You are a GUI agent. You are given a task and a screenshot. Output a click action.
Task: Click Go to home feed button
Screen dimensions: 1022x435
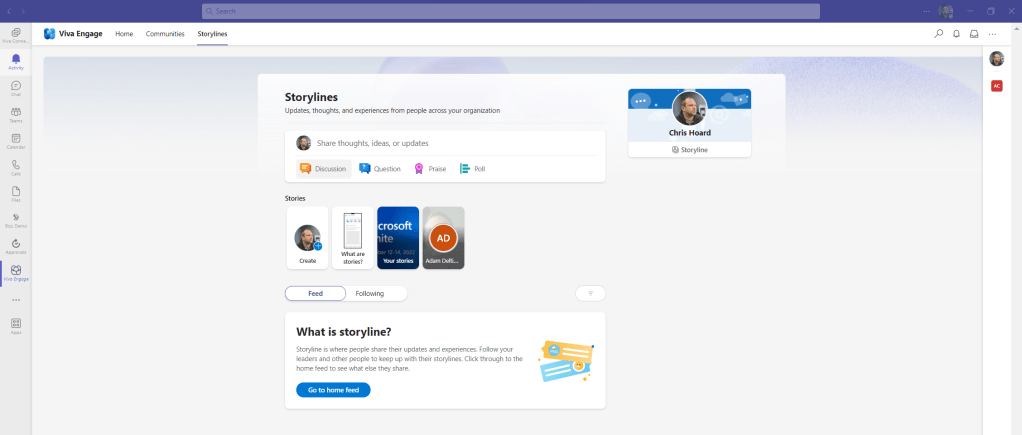[333, 390]
